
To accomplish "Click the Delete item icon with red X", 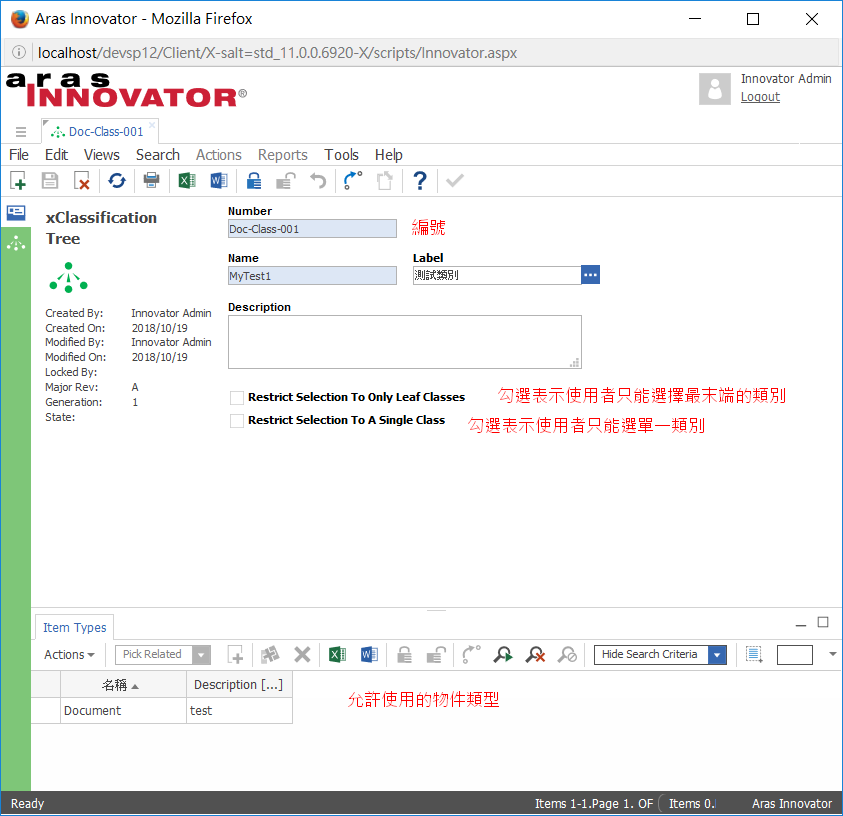I will click(82, 181).
